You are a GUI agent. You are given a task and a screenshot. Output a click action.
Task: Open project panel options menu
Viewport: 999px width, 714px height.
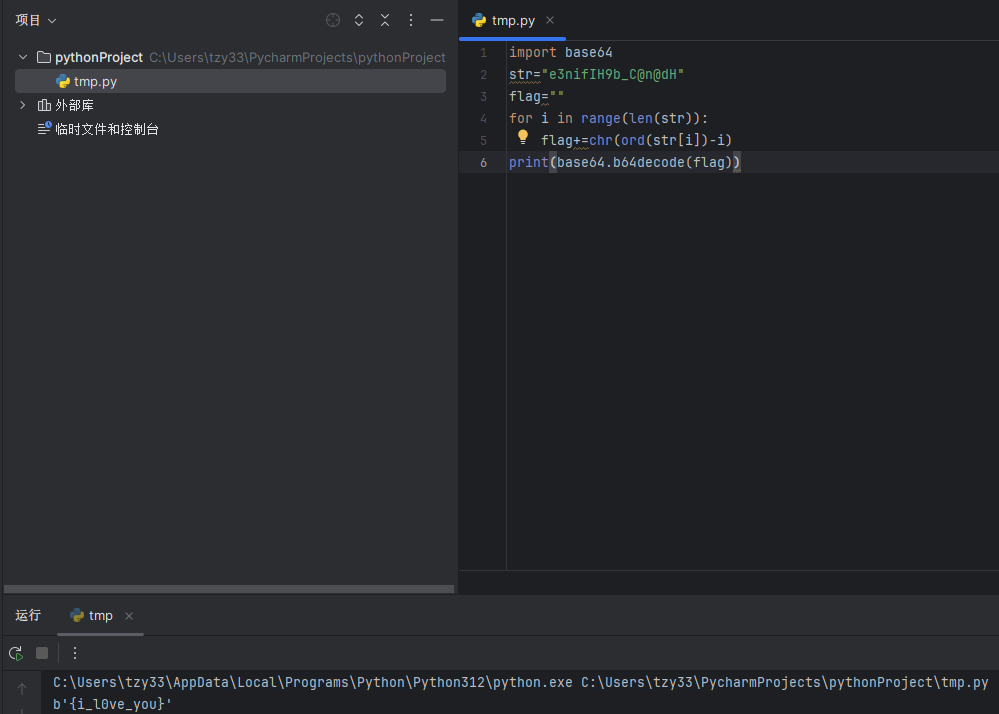(411, 20)
